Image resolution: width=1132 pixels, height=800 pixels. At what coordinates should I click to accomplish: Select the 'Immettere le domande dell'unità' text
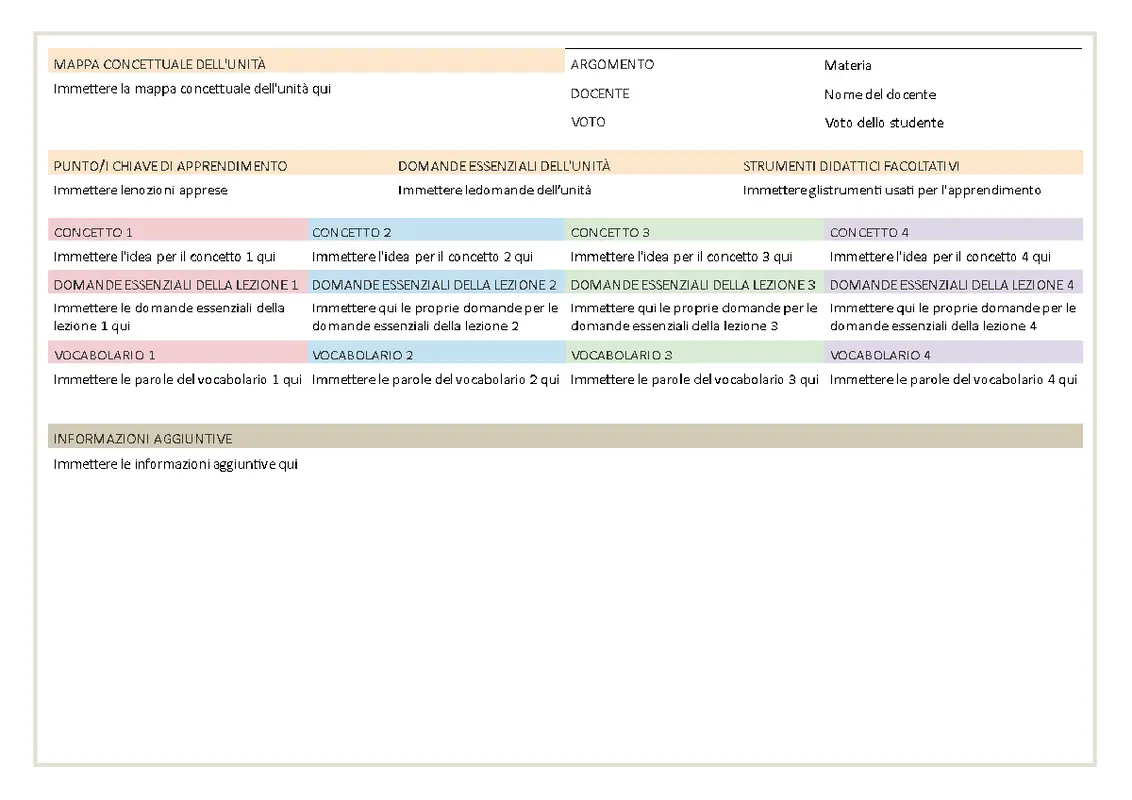pyautogui.click(x=494, y=190)
